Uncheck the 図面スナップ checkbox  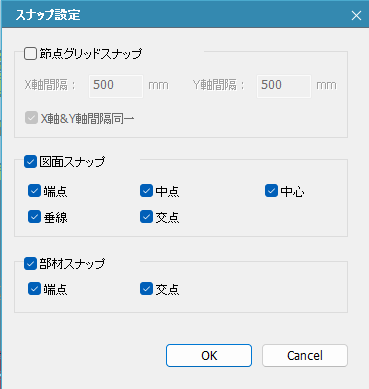click(30, 162)
